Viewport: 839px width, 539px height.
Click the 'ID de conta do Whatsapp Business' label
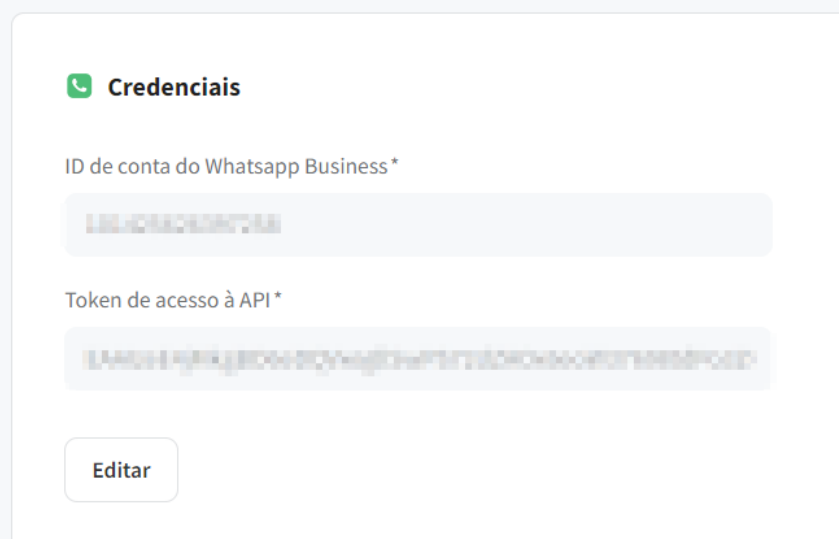[x=226, y=166]
